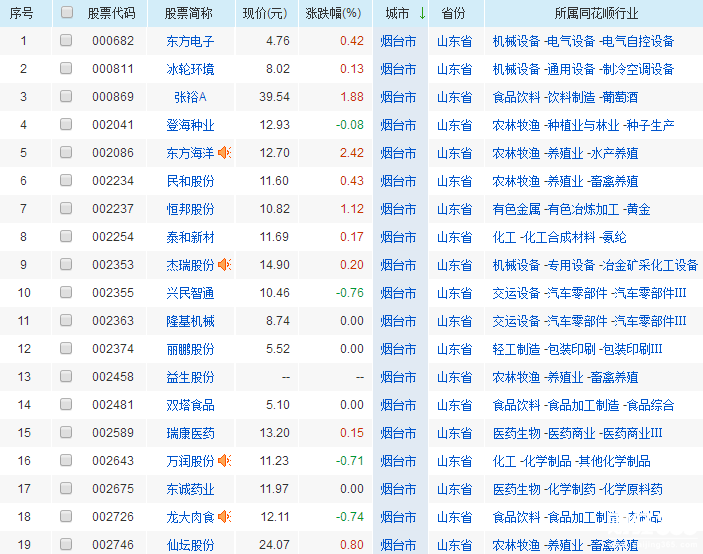Check the box for stock 000811
Image resolution: width=703 pixels, height=554 pixels.
coord(66,68)
